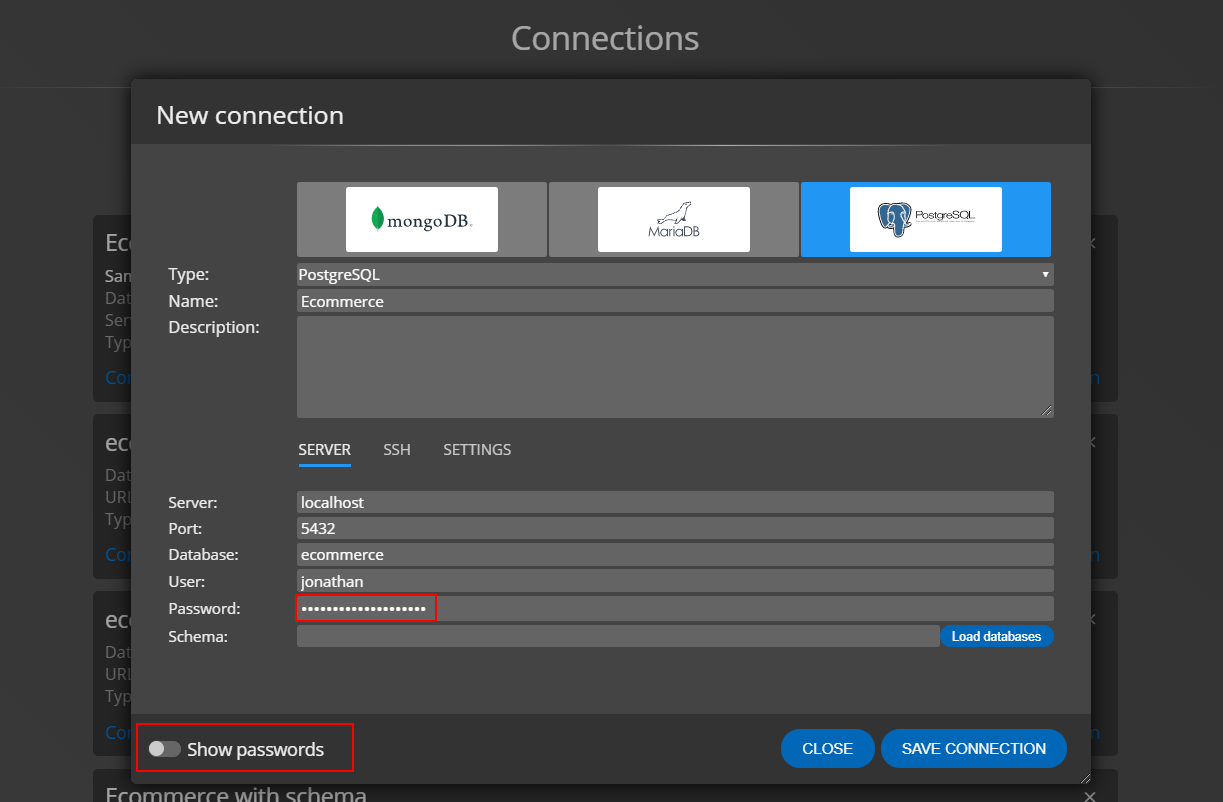Click into the Description text area
The height and width of the screenshot is (802, 1223).
(675, 367)
